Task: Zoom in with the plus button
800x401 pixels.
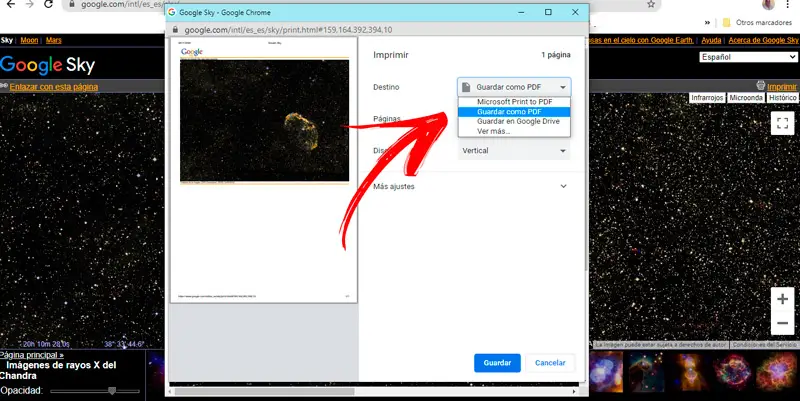Action: pos(783,299)
